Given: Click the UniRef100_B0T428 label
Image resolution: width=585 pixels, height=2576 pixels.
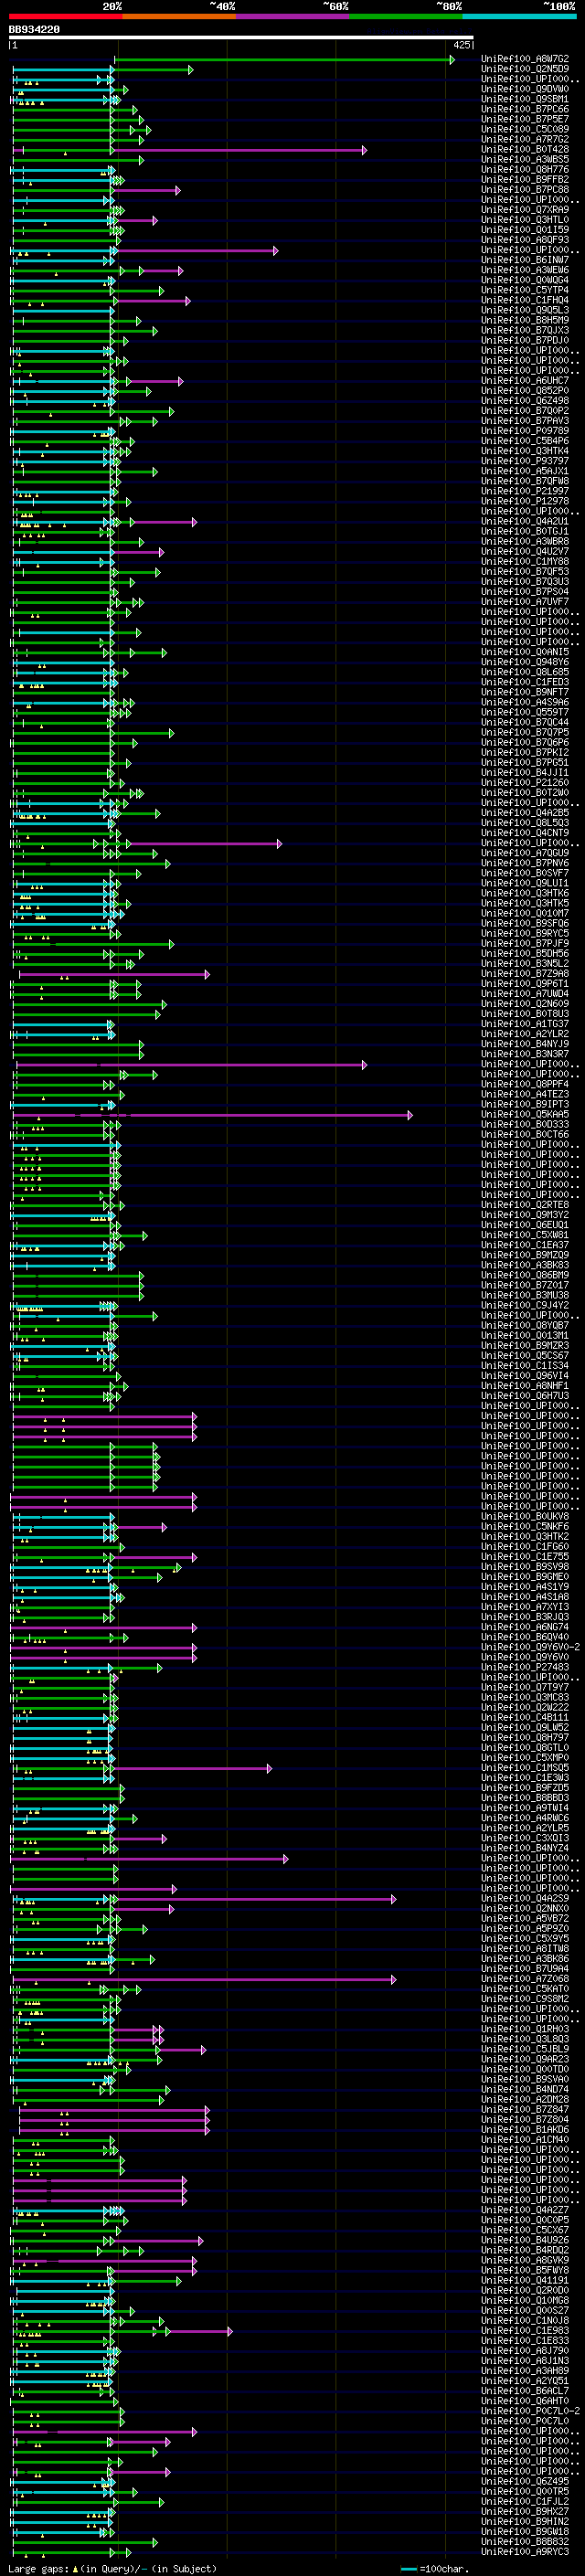Looking at the screenshot, I should 524,149.
